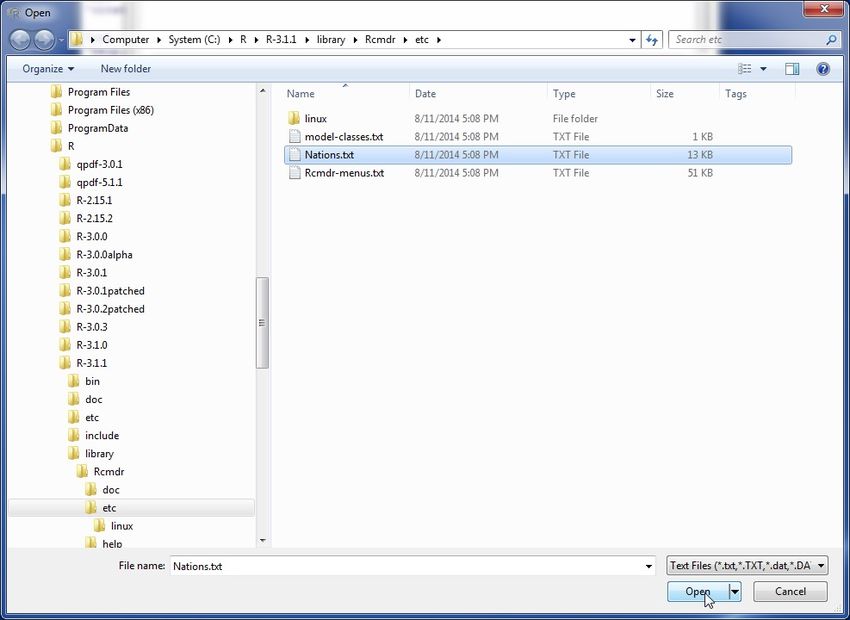Click the bin folder icon in tree
Screen dimensions: 850x620
(74, 381)
